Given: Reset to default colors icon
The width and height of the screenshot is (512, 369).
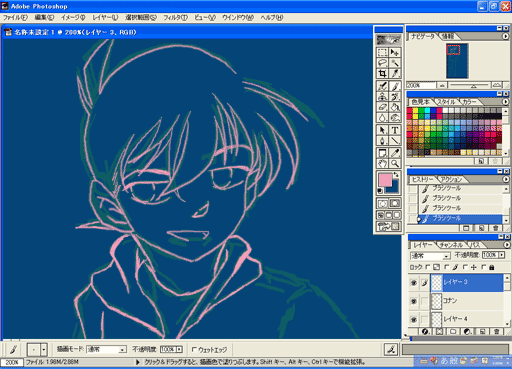Looking at the screenshot, I should [380, 191].
